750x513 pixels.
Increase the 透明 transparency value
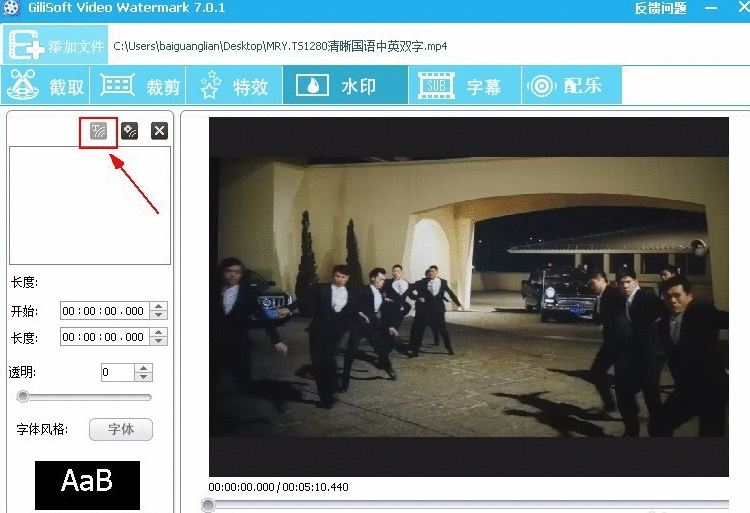coord(143,368)
